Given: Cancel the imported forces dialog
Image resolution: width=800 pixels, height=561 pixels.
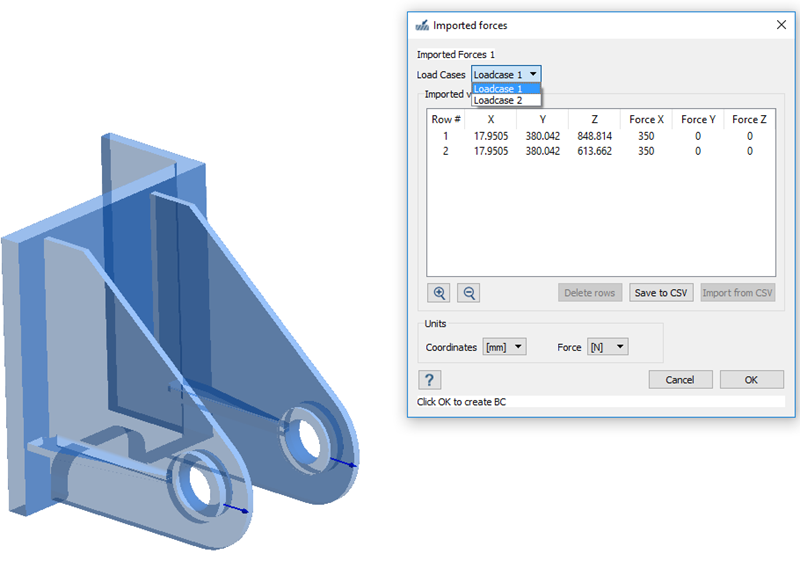Looking at the screenshot, I should point(680,380).
